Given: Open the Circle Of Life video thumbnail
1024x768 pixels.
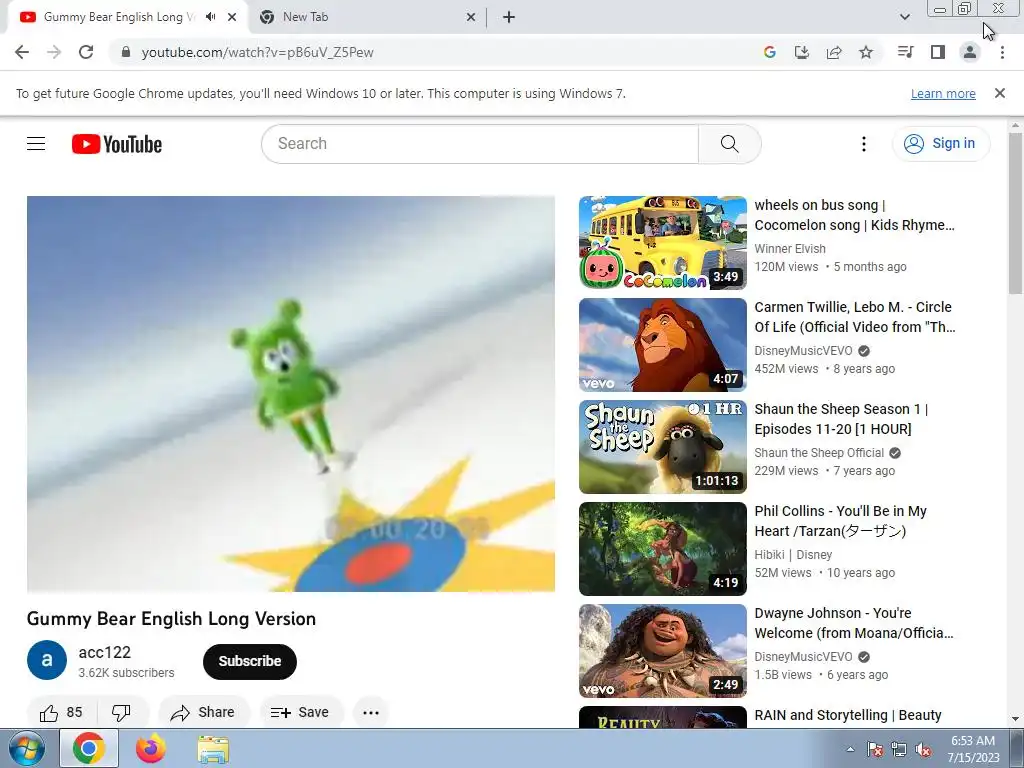Looking at the screenshot, I should pyautogui.click(x=663, y=345).
